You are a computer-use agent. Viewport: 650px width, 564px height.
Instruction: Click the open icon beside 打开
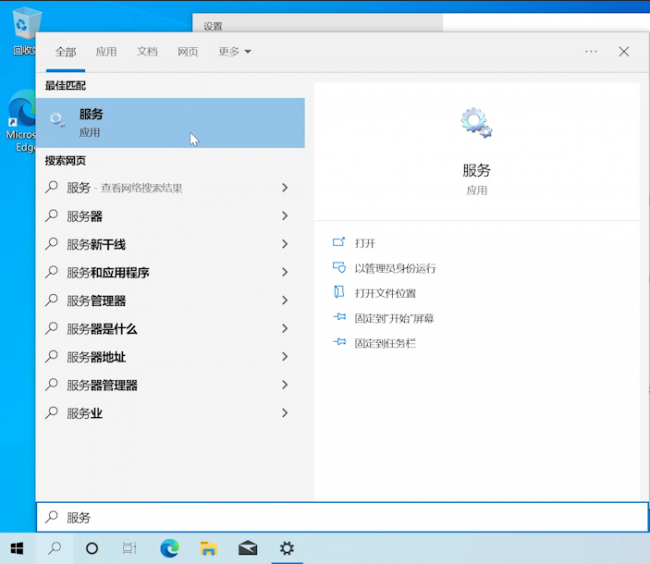[339, 242]
